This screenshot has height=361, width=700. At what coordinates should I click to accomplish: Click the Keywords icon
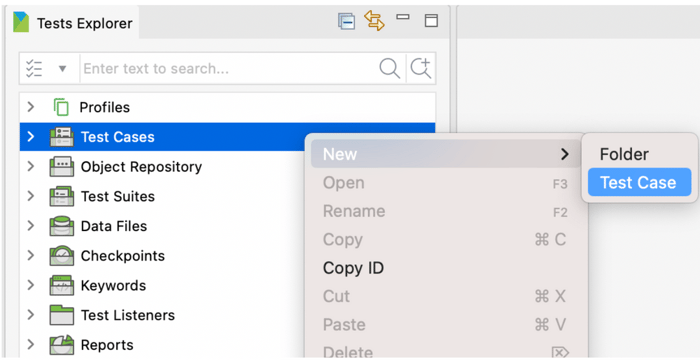tap(62, 286)
